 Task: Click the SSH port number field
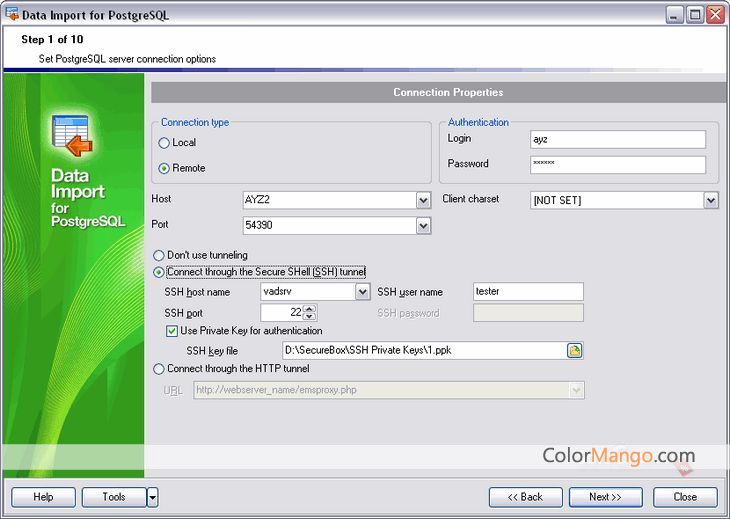[282, 313]
